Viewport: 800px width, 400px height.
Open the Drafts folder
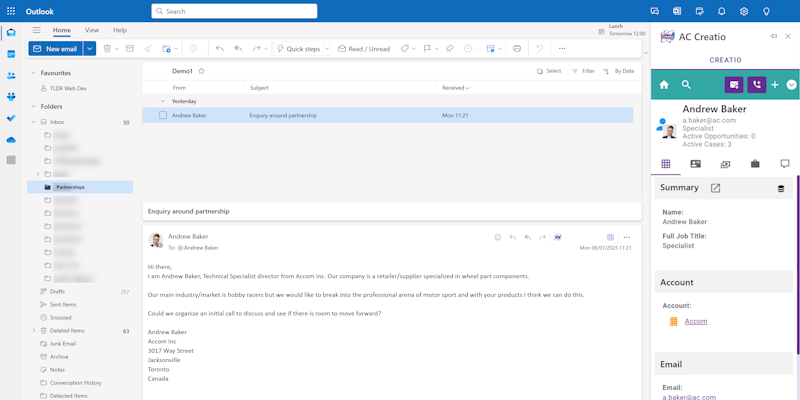(57, 291)
